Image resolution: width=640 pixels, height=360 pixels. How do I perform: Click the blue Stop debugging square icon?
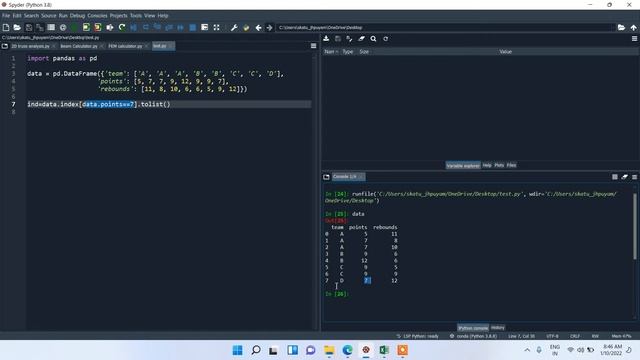[x=193, y=27]
